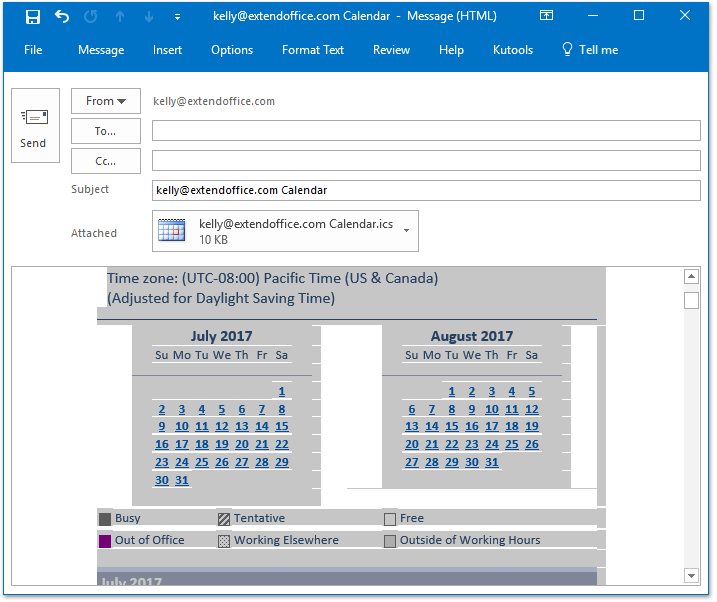Click the Tell me lightbulb search

590,49
